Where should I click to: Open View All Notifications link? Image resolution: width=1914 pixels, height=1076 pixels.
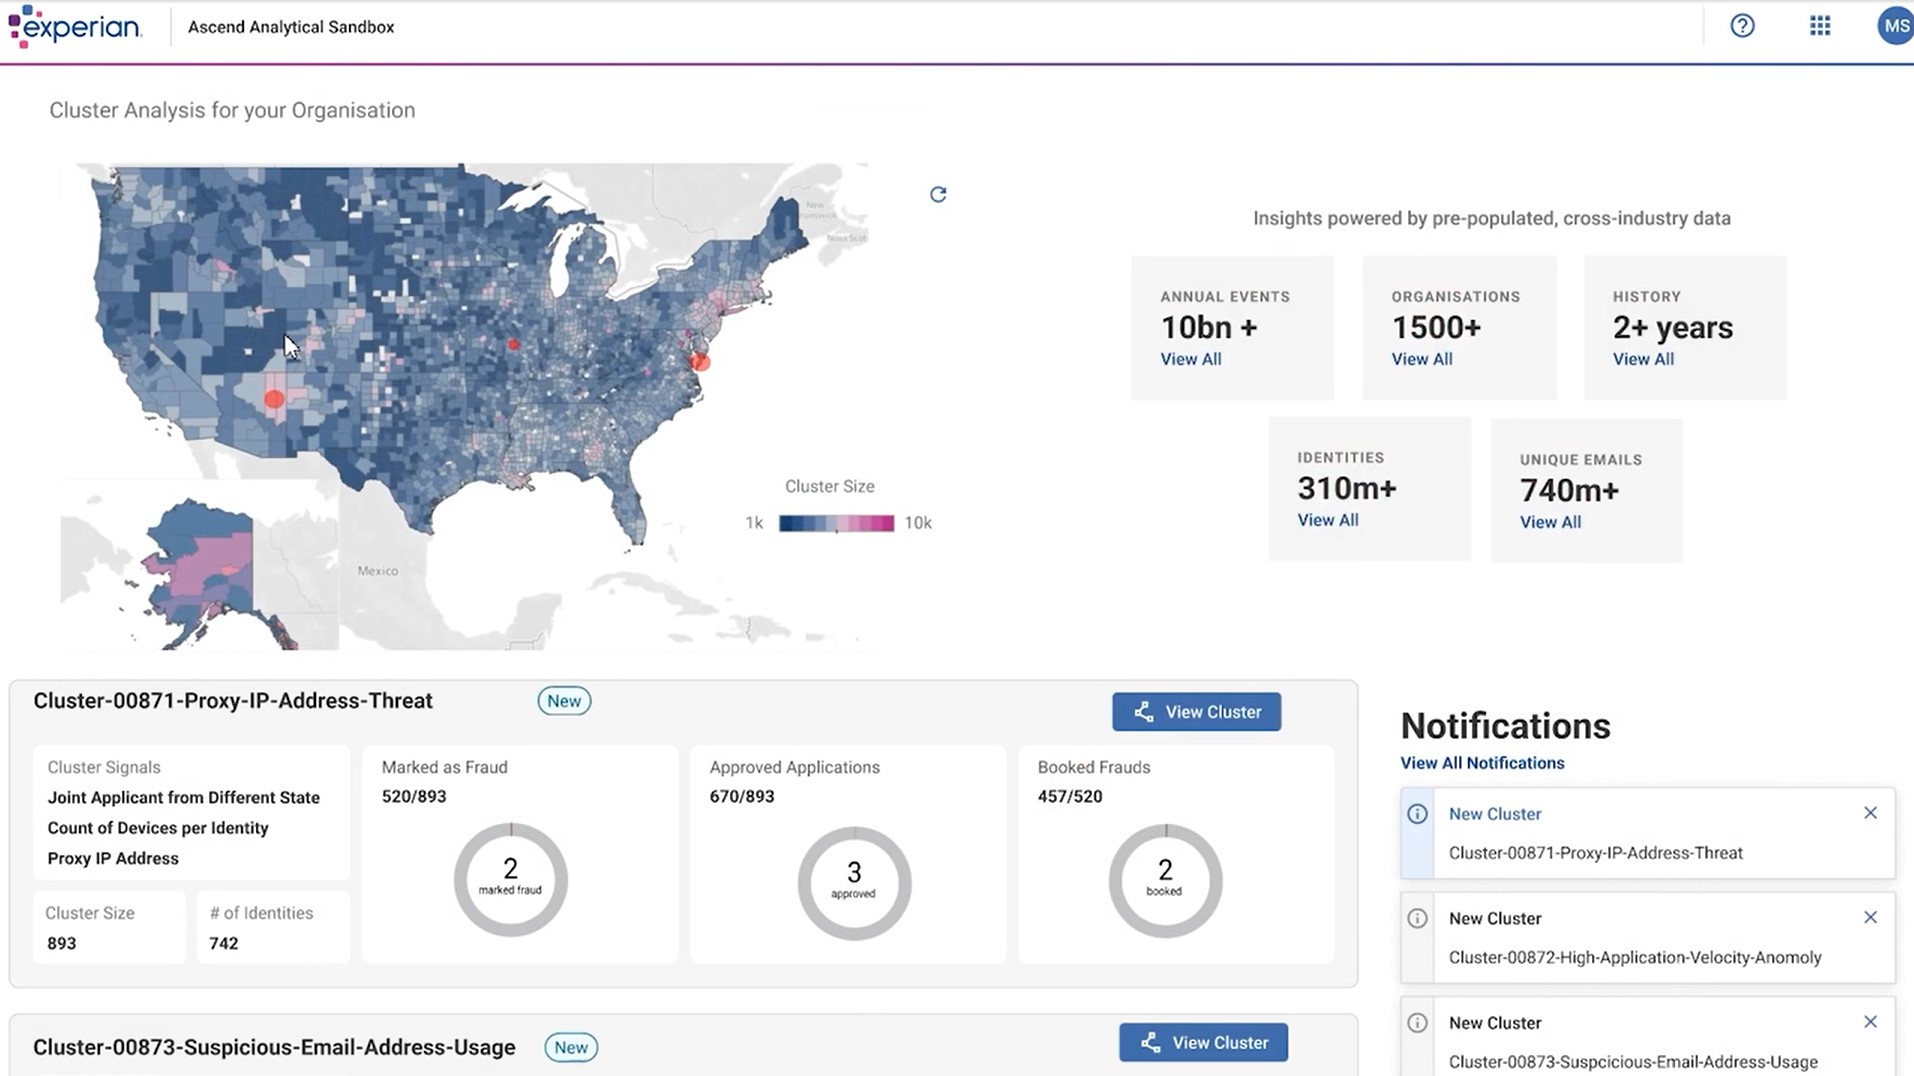[x=1482, y=763]
